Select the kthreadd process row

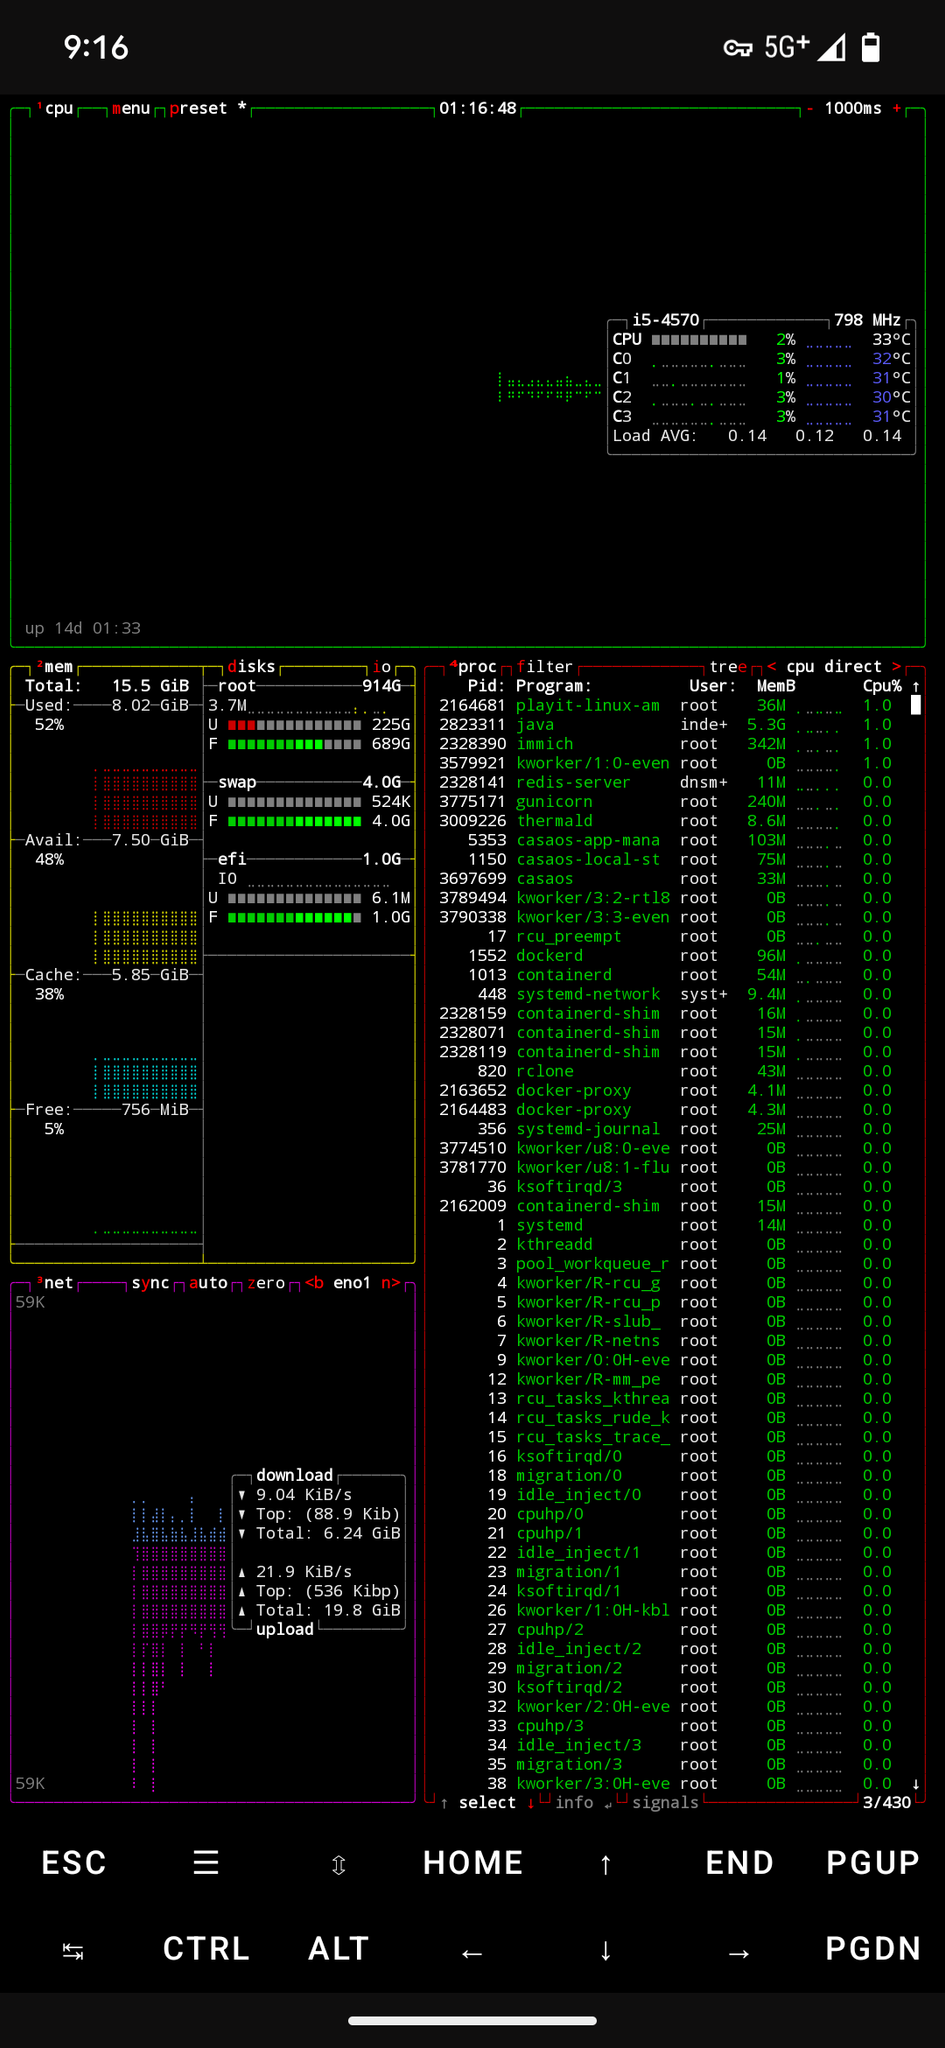tap(666, 1244)
